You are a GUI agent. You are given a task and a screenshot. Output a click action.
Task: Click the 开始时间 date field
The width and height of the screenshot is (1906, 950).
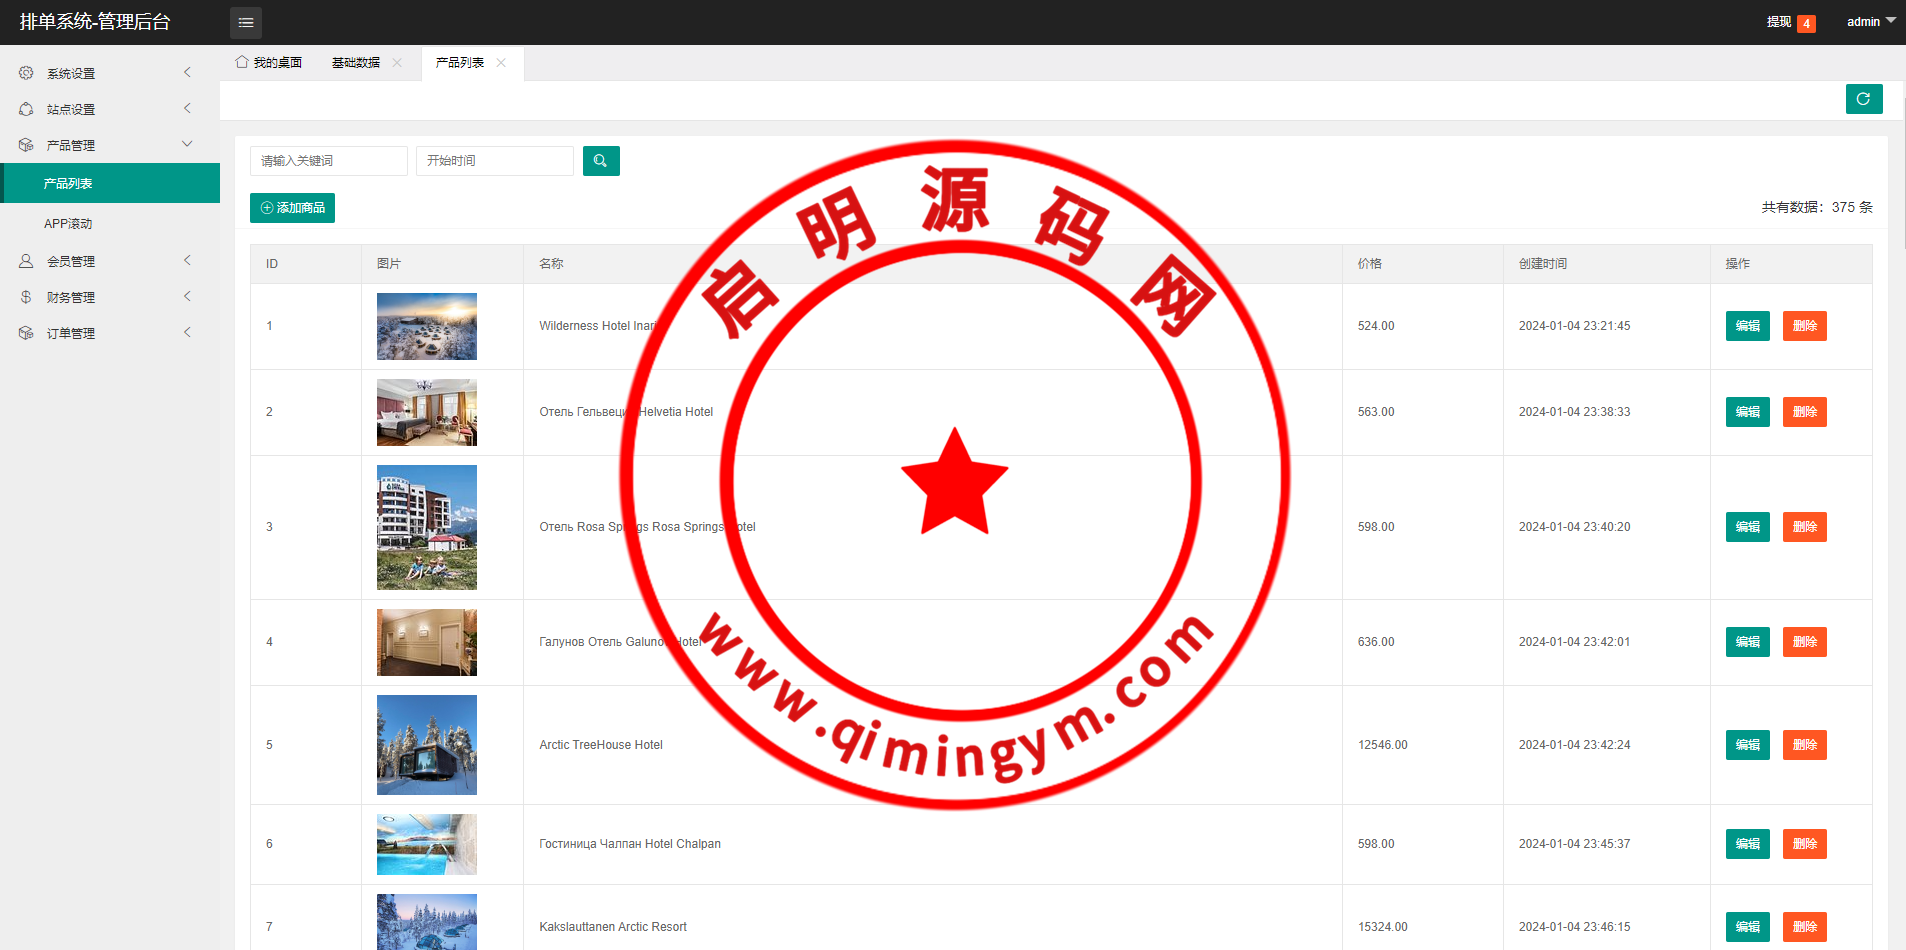(x=494, y=161)
